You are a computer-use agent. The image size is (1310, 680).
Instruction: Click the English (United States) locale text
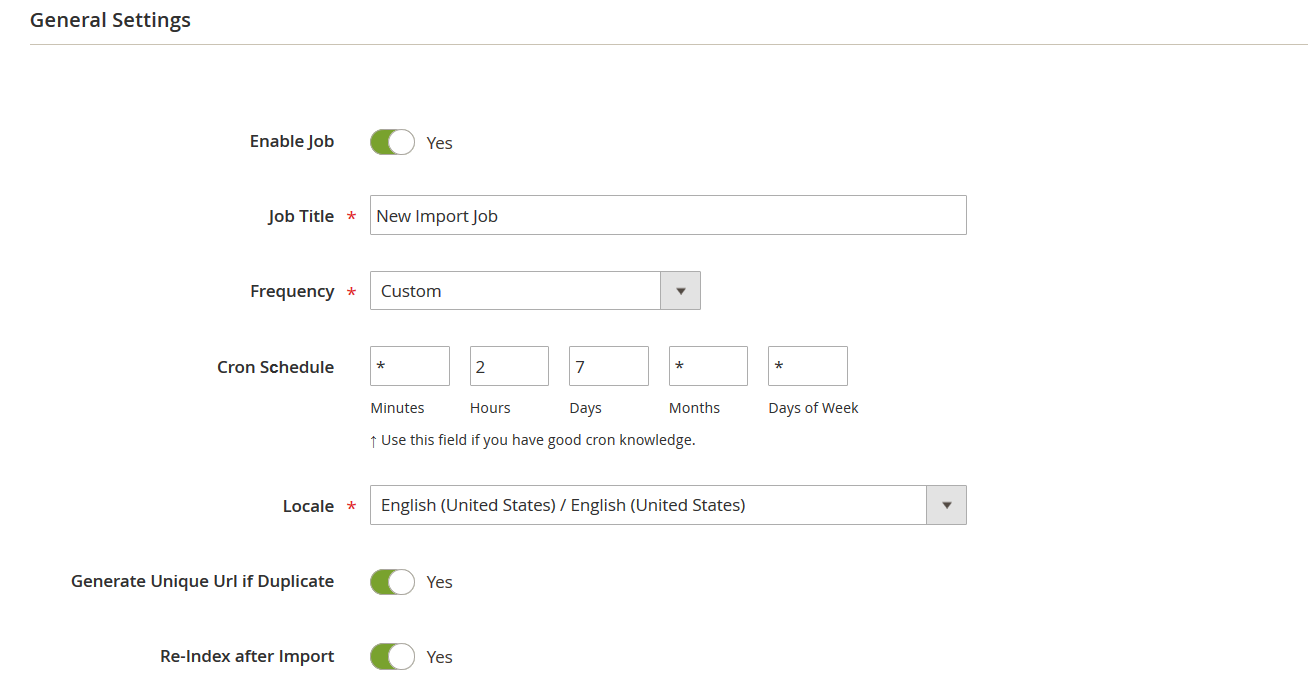click(557, 504)
